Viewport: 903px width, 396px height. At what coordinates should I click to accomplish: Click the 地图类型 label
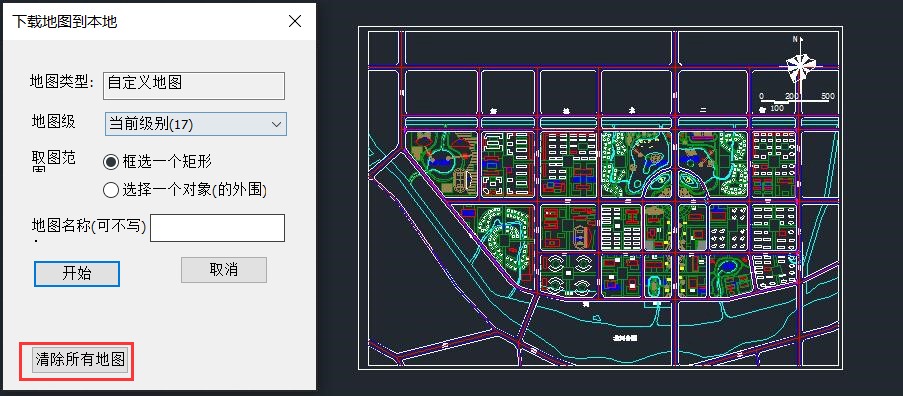(x=62, y=82)
